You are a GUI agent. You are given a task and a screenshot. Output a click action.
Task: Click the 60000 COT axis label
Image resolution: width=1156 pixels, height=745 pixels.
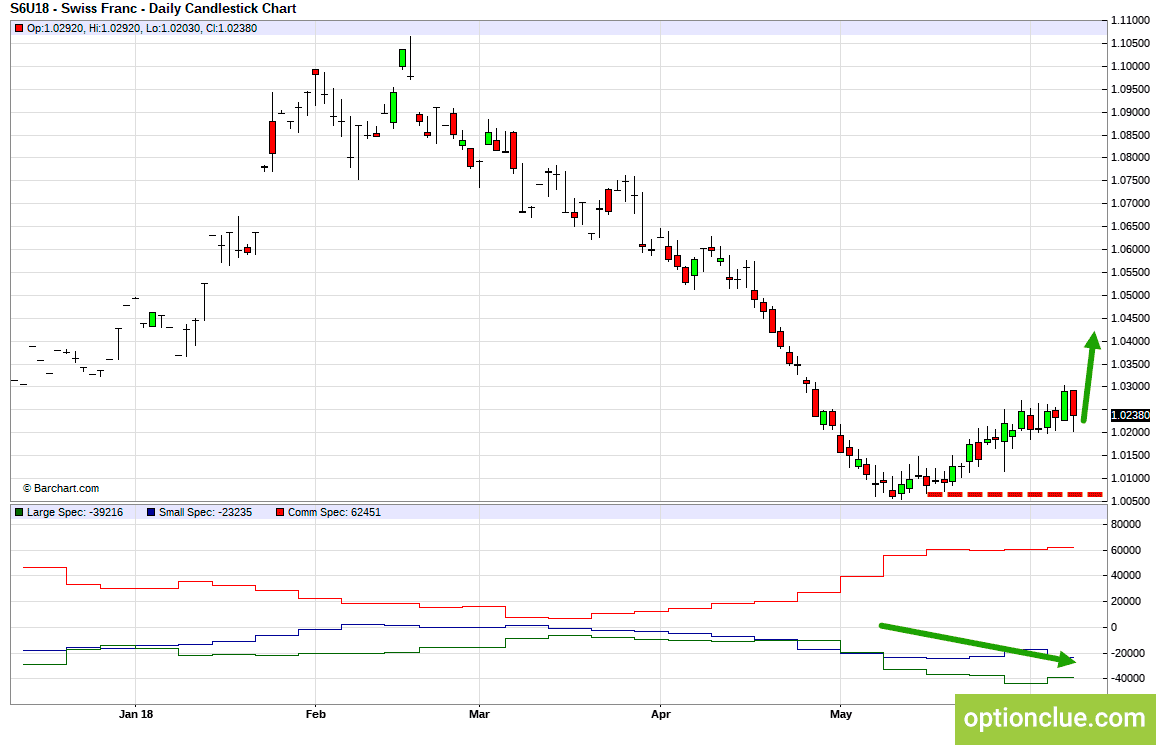(1126, 550)
